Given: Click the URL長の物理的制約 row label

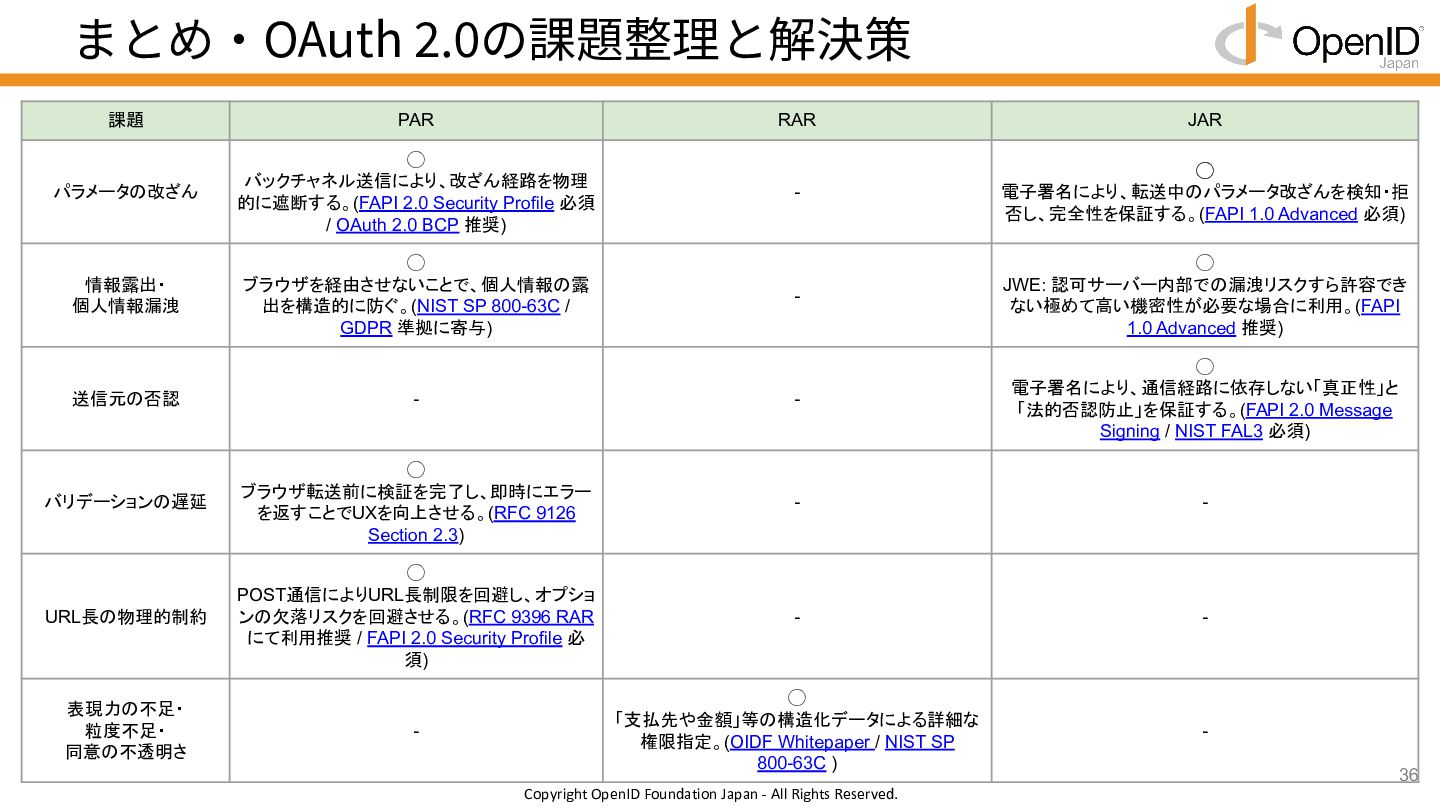Looking at the screenshot, I should (126, 617).
